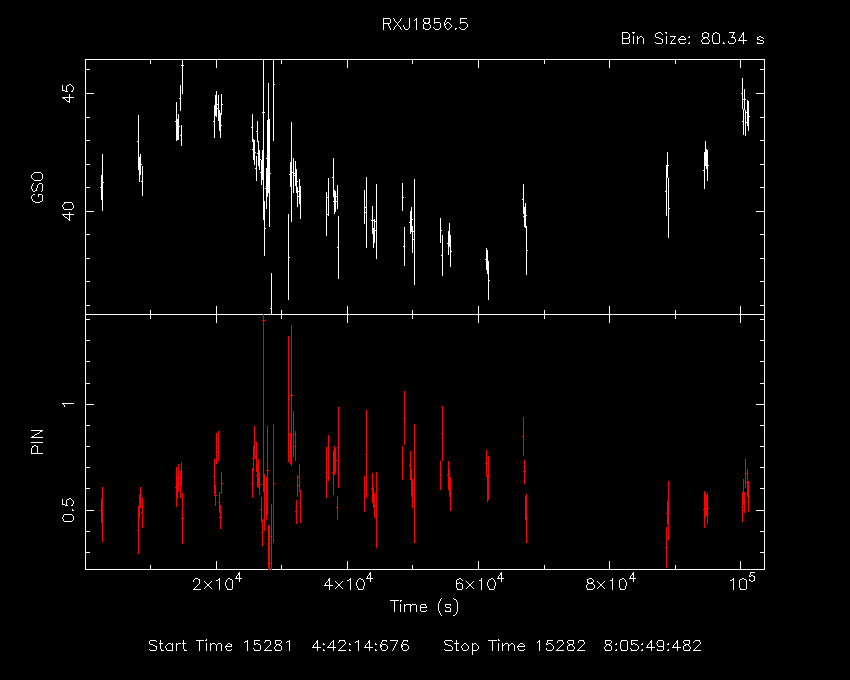Click the 45 tick label on GSO axis
The height and width of the screenshot is (680, 850).
point(69,93)
